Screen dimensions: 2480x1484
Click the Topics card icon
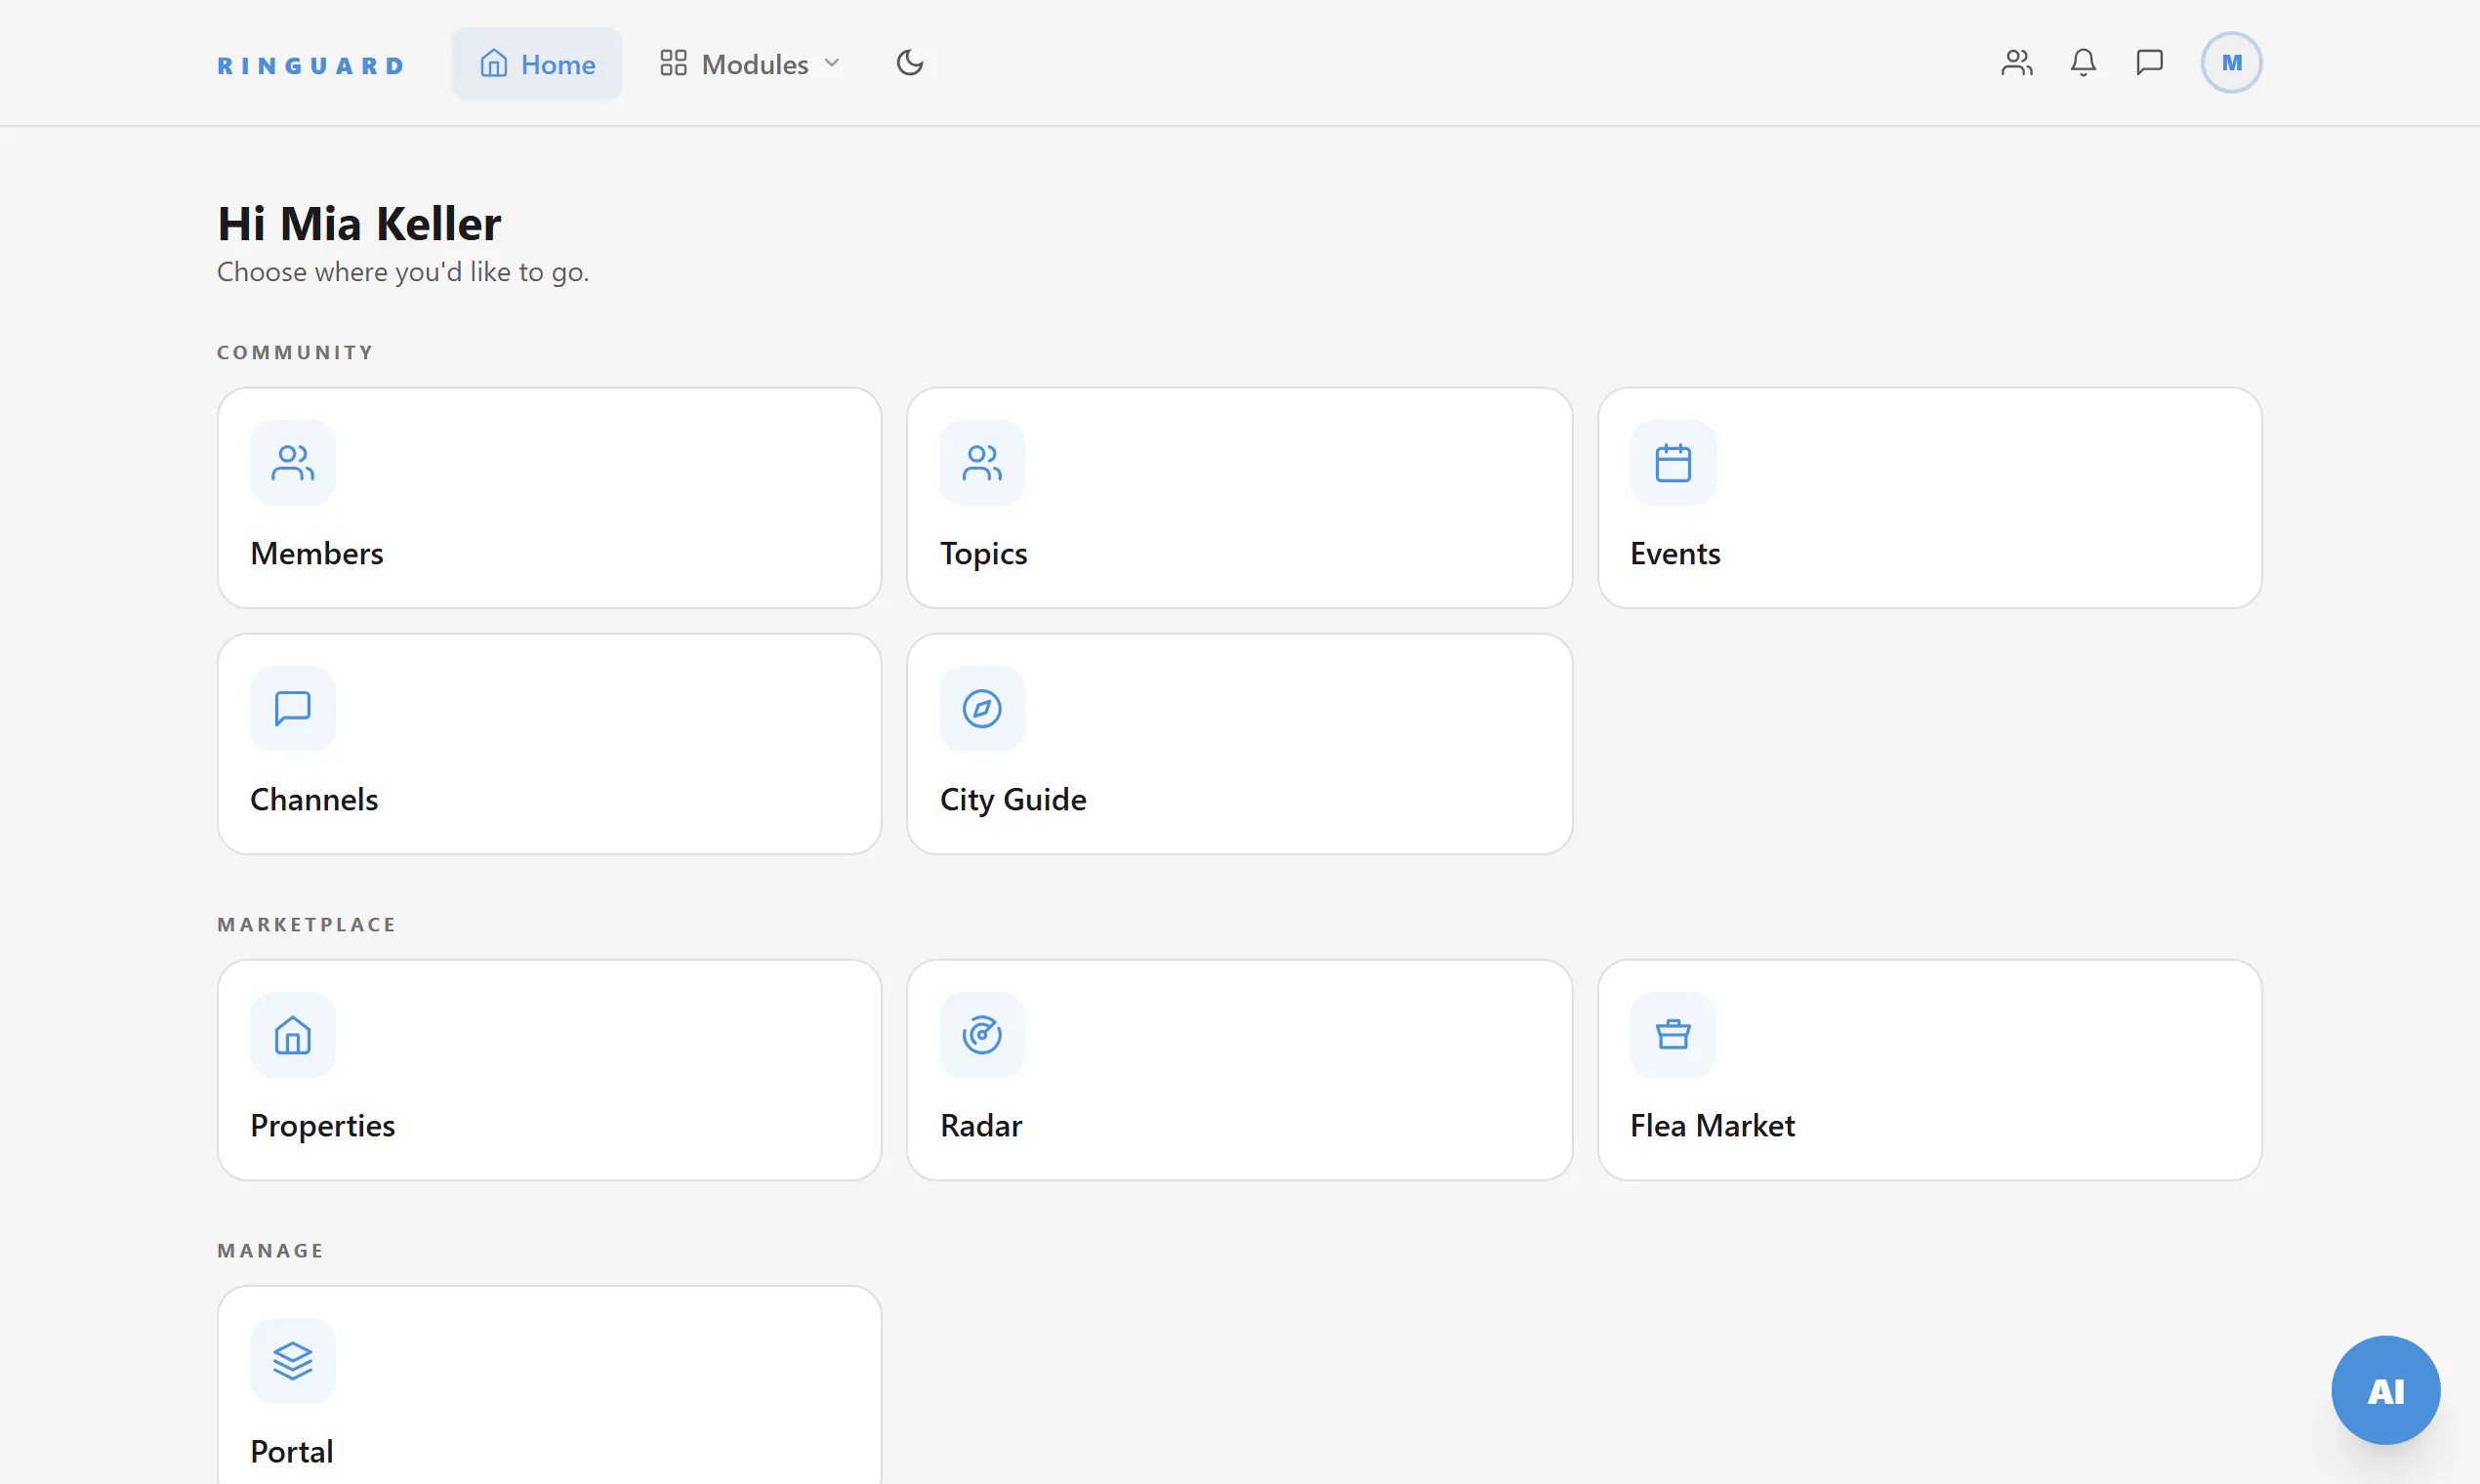(982, 463)
